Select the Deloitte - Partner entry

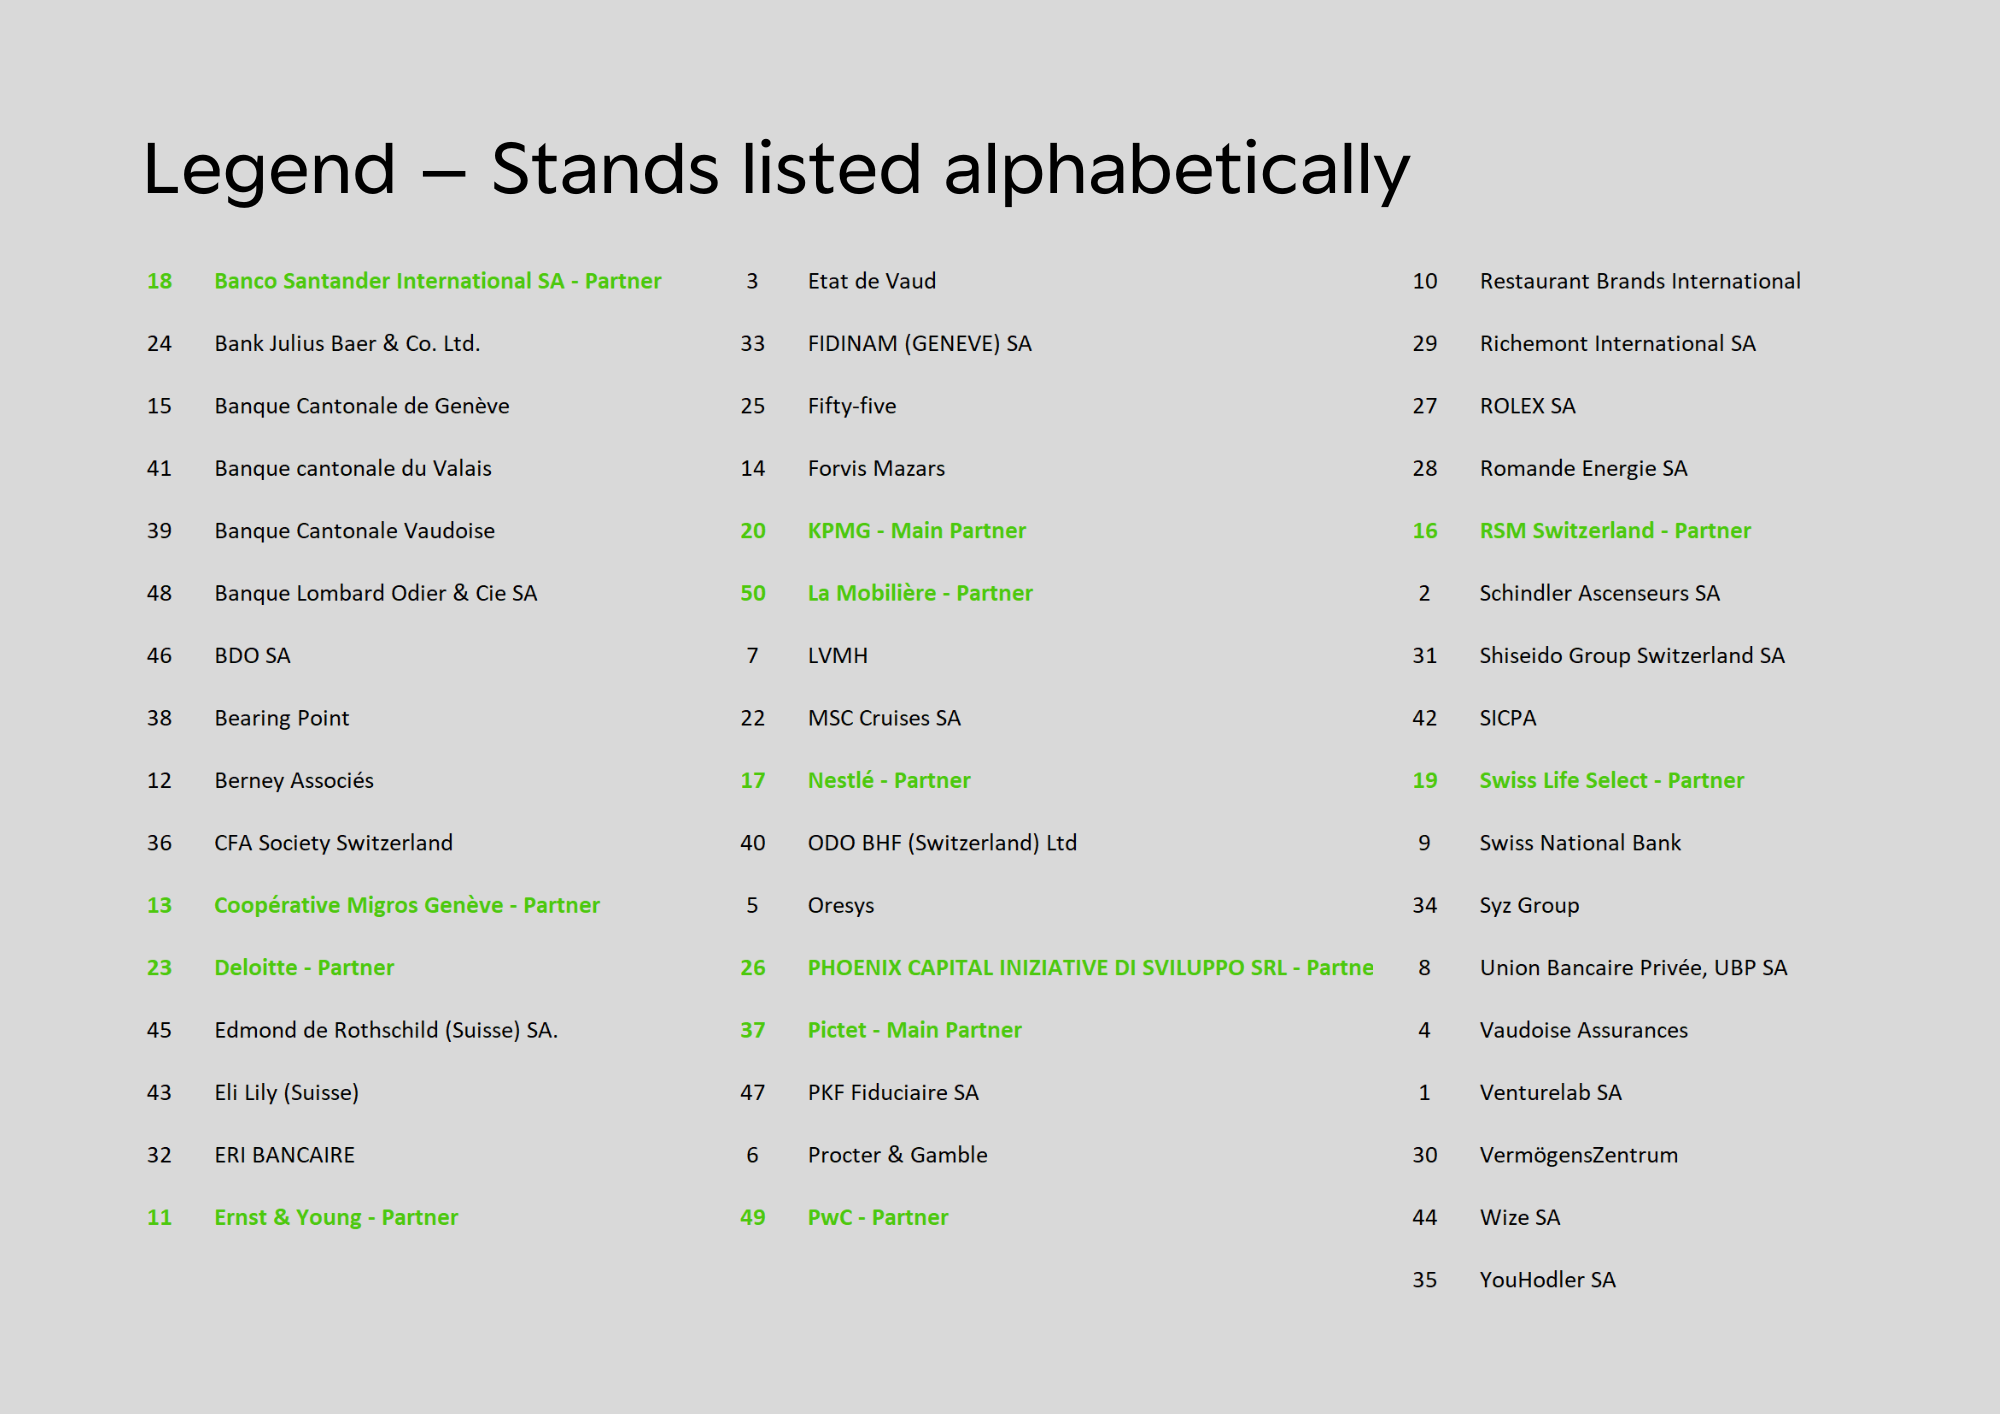pos(304,968)
